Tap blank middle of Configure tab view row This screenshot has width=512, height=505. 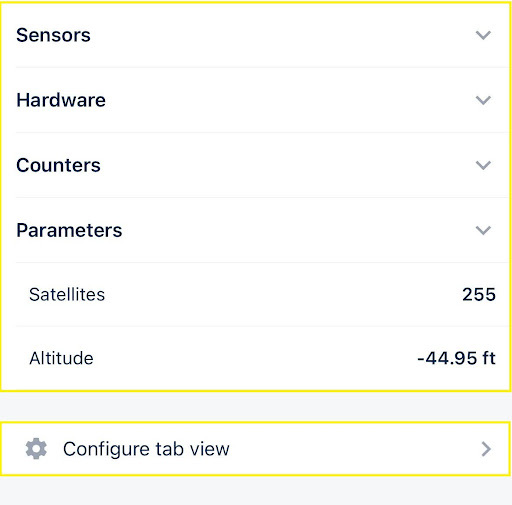coord(350,449)
